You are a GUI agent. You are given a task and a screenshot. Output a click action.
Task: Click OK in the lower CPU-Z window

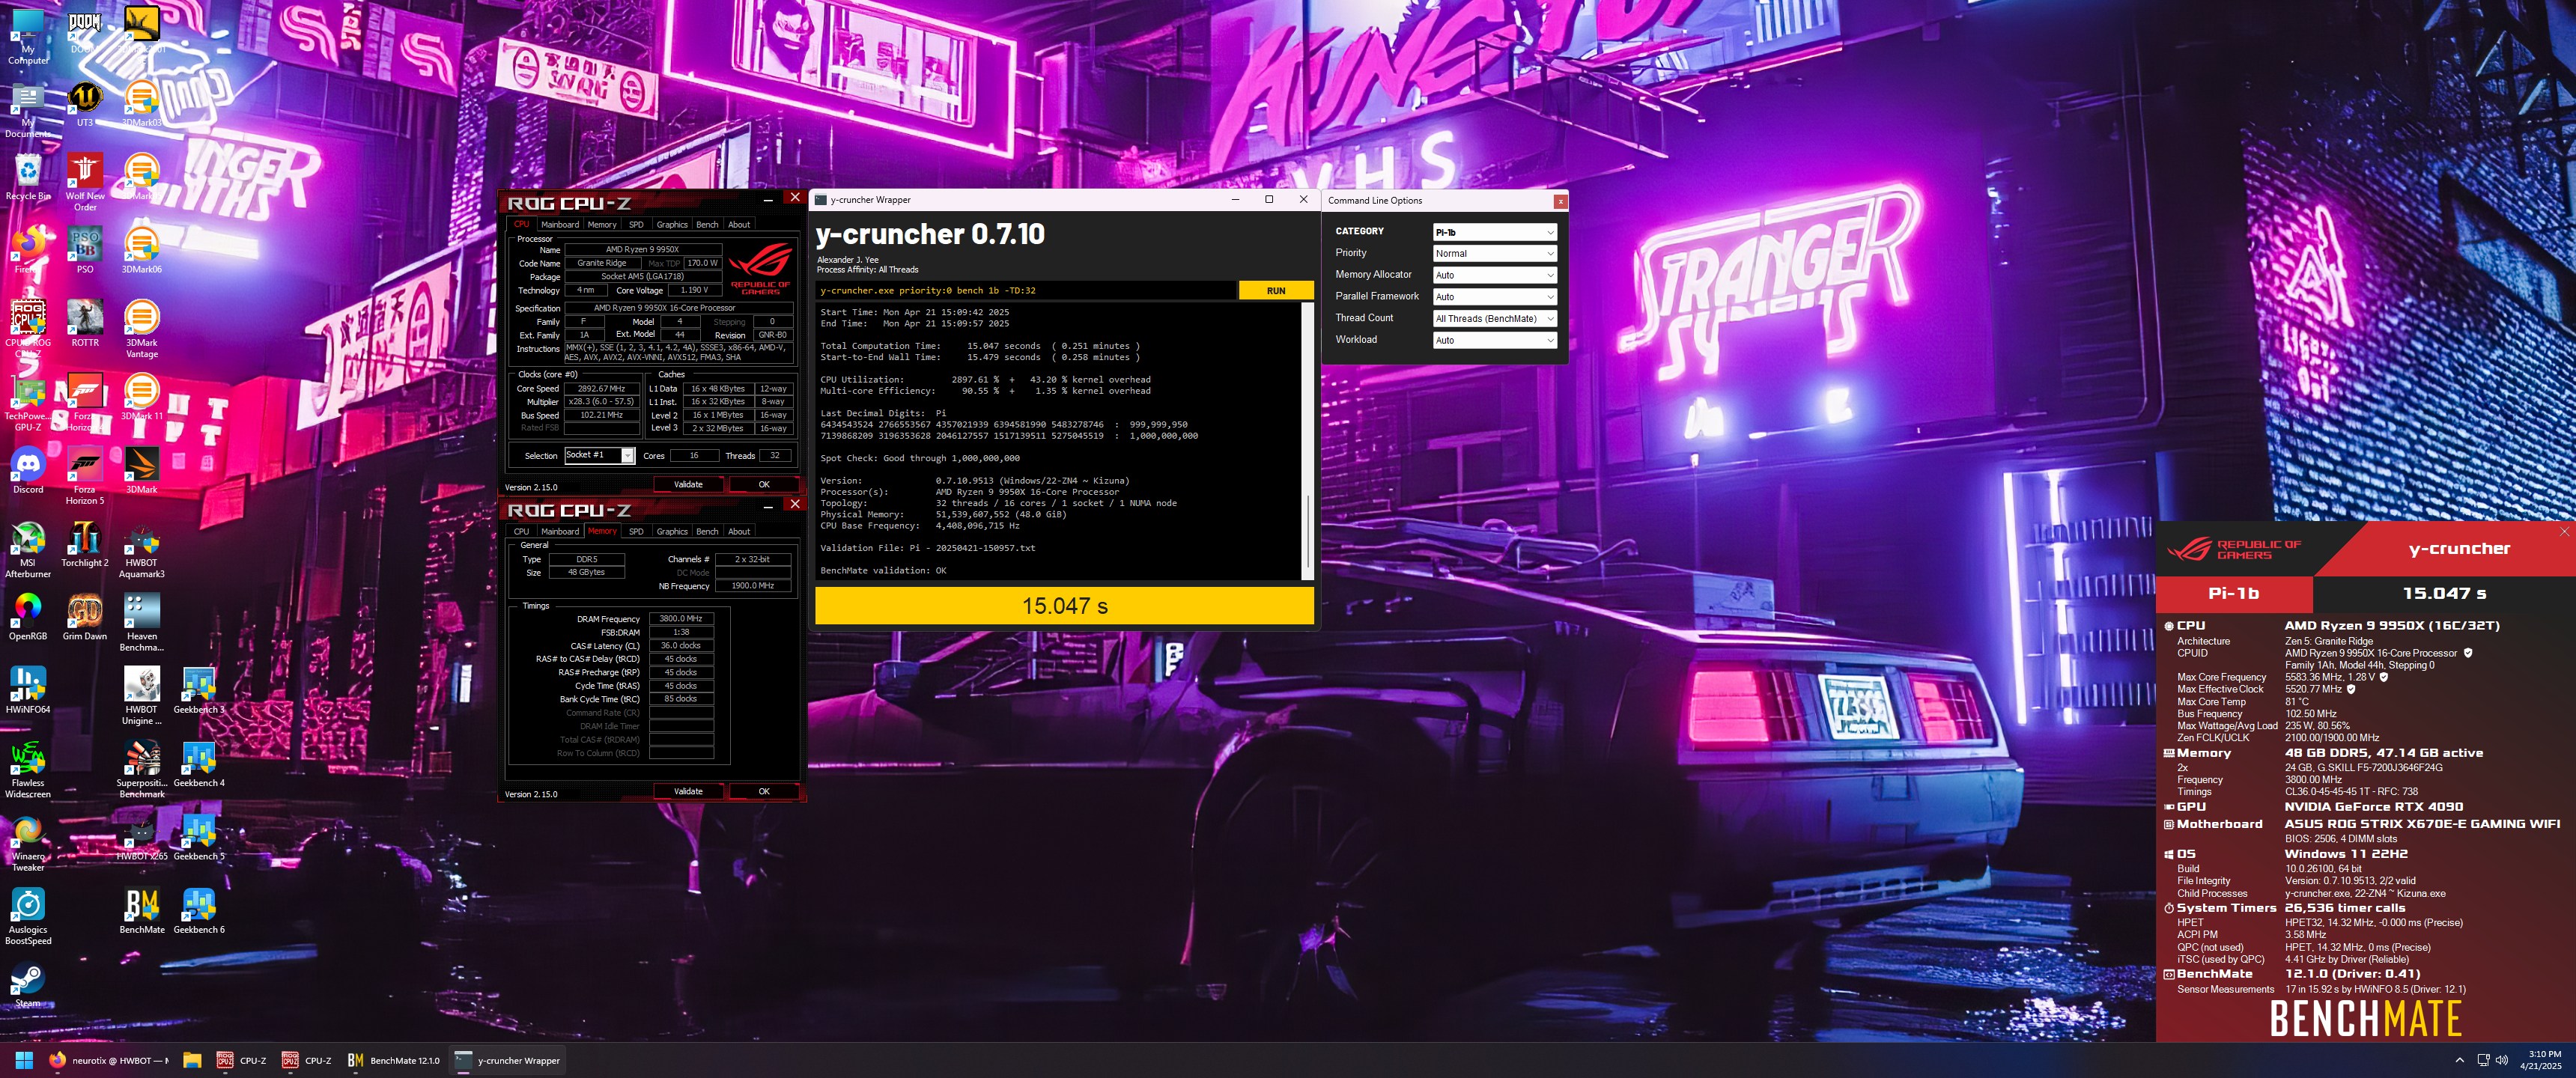pyautogui.click(x=764, y=792)
